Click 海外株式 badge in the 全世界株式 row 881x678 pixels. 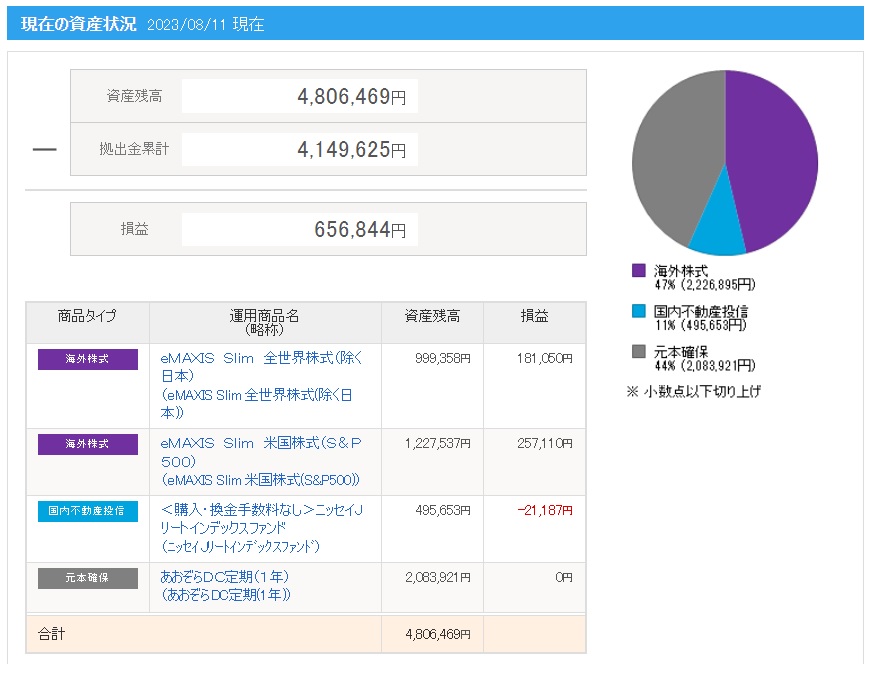tap(88, 359)
